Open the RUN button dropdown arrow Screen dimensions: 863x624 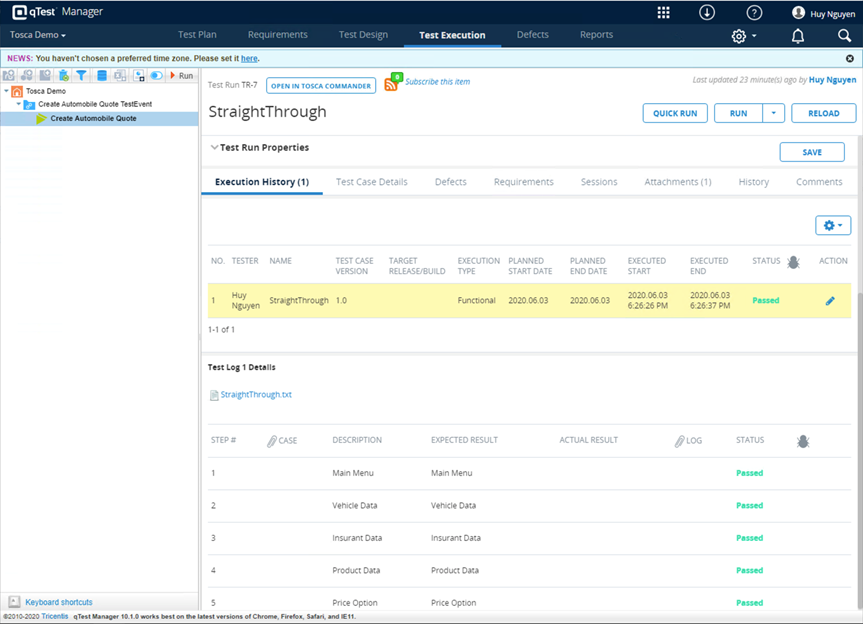(x=773, y=114)
